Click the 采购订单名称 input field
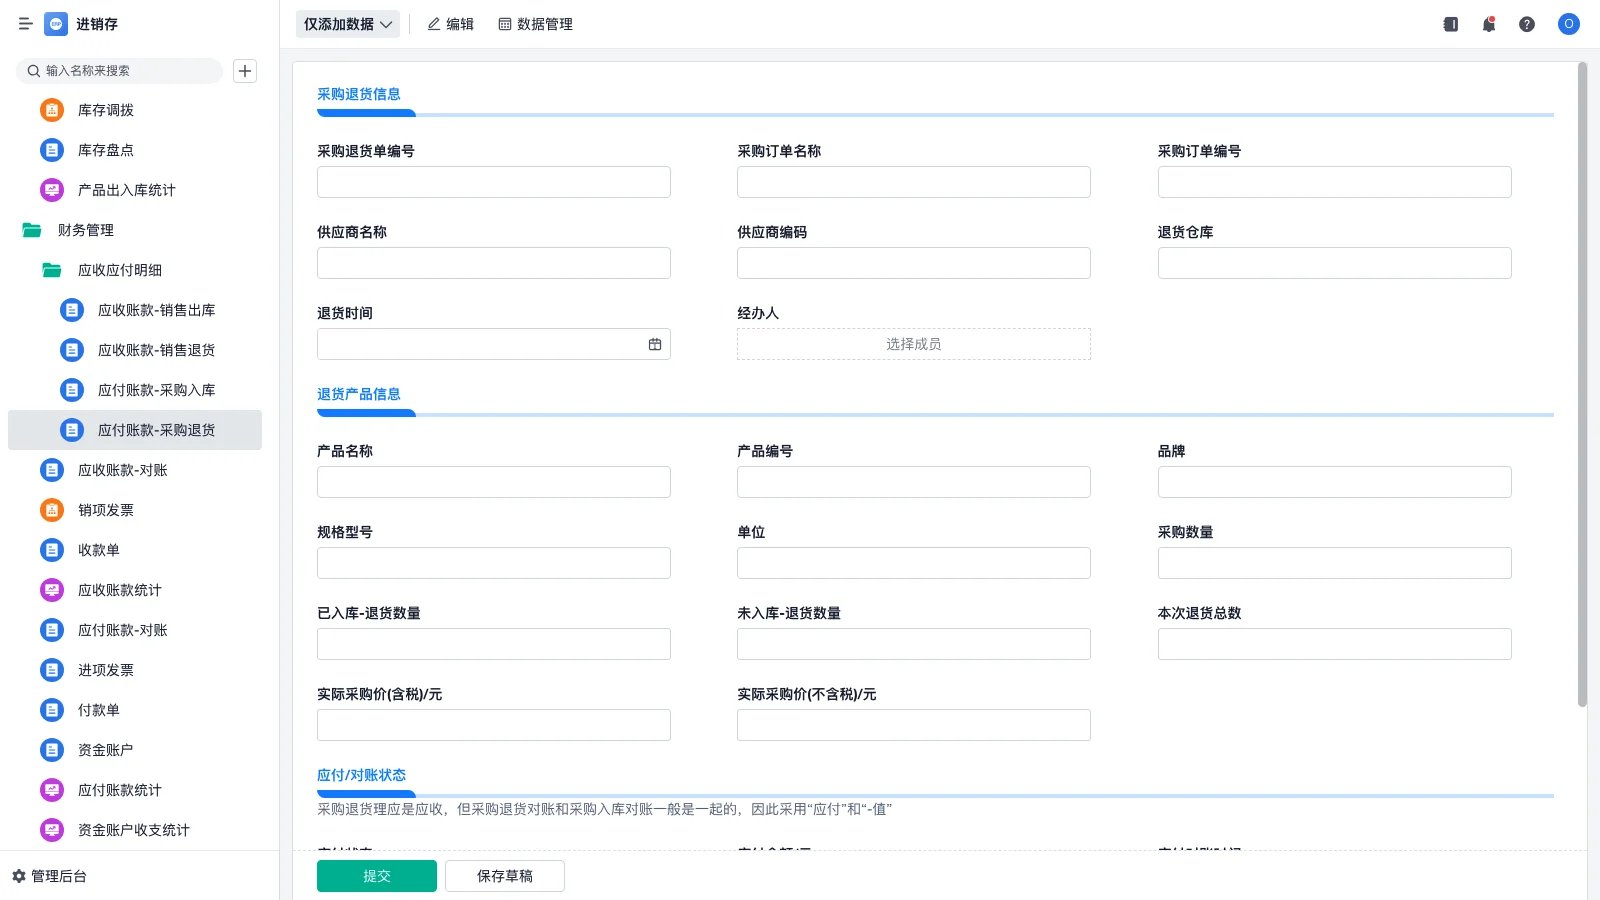 tap(914, 182)
